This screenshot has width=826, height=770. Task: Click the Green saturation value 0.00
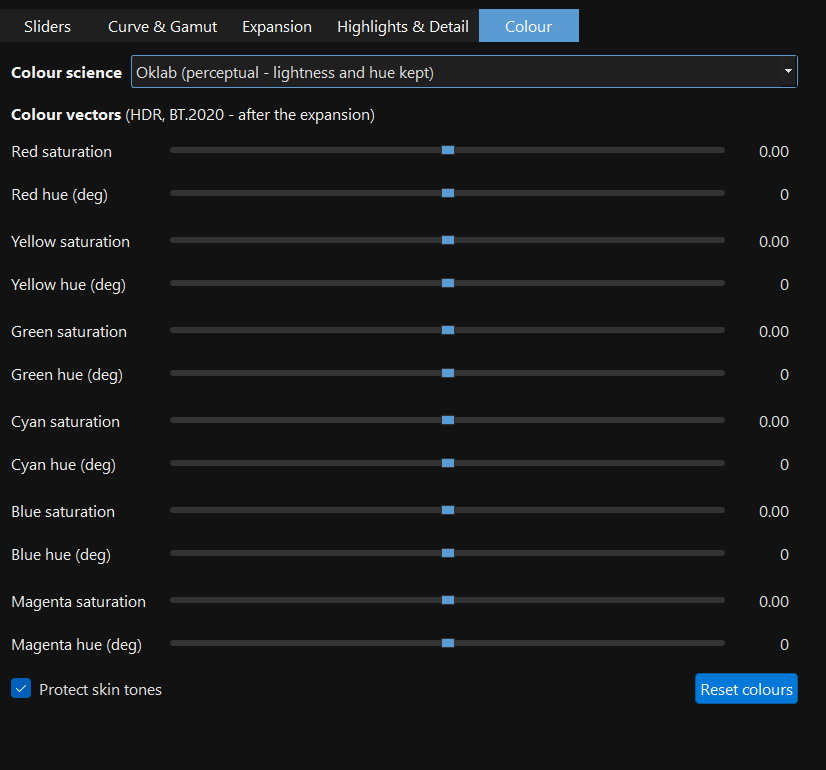click(773, 332)
